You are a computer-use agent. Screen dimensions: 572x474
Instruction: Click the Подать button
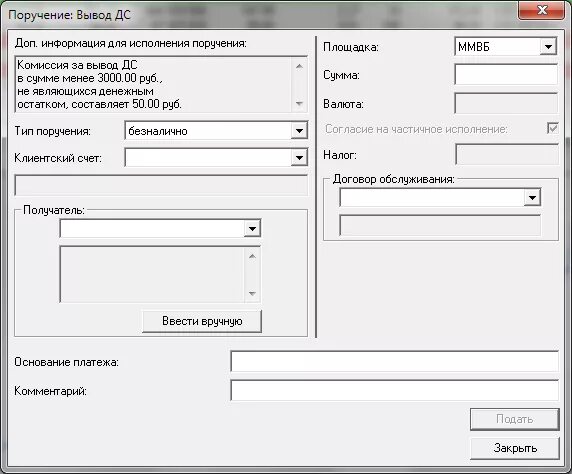pyautogui.click(x=514, y=419)
